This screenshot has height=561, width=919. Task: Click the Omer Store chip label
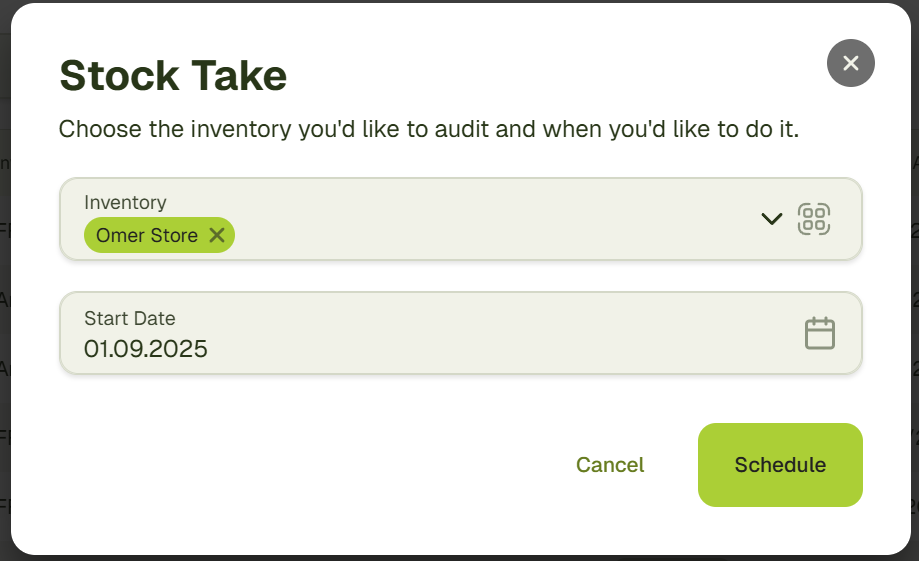(x=147, y=236)
